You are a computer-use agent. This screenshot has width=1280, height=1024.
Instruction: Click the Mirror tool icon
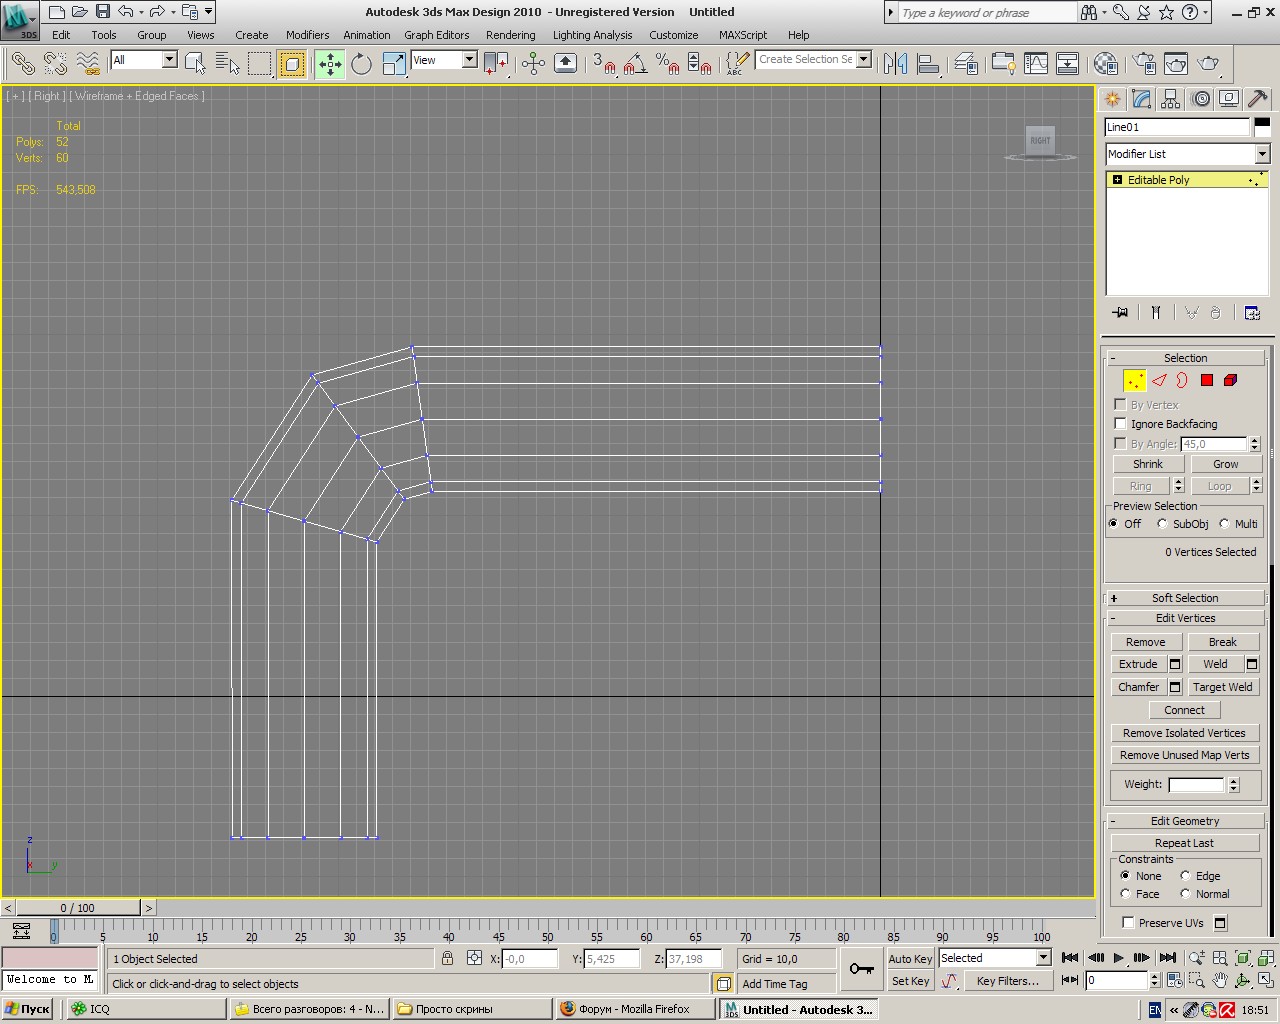[x=895, y=64]
